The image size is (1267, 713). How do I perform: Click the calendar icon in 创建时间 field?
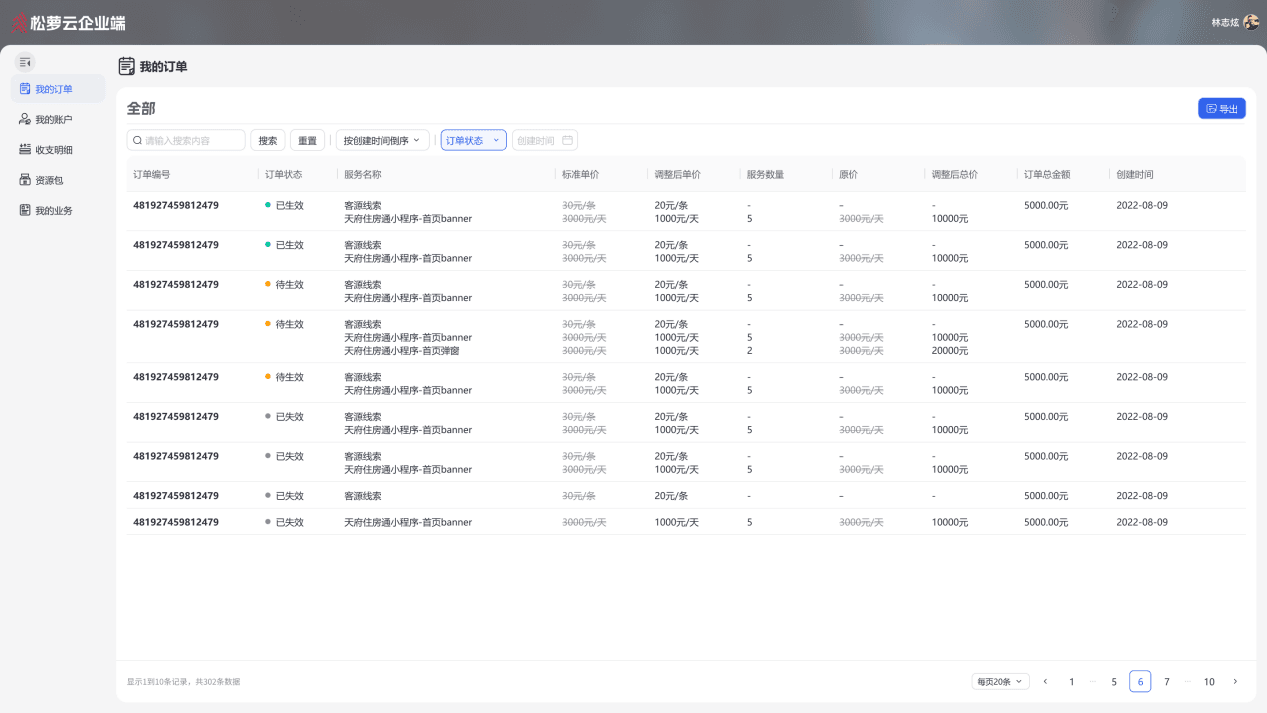(567, 141)
